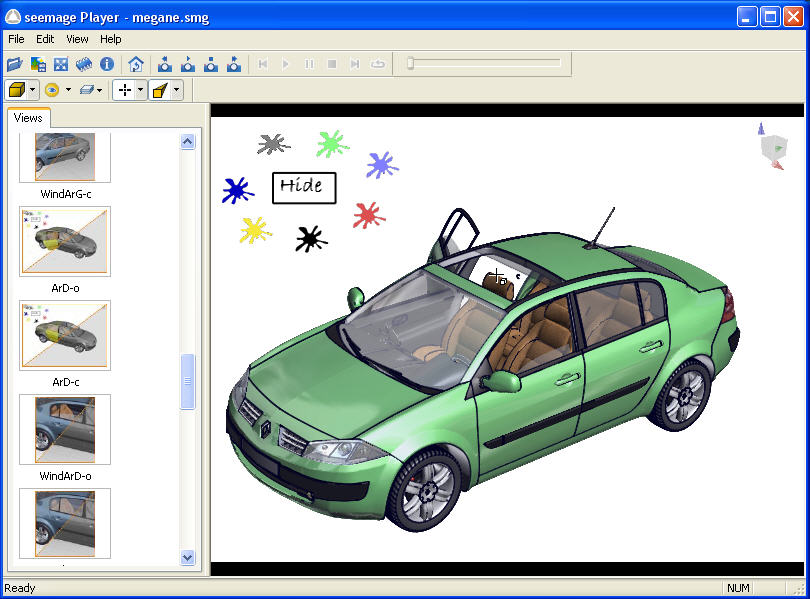Click the yellow cube render mode icon
Image resolution: width=810 pixels, height=599 pixels.
pyautogui.click(x=17, y=90)
